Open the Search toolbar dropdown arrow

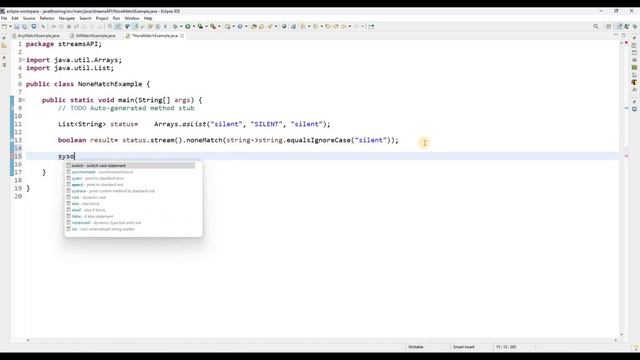coord(276,27)
